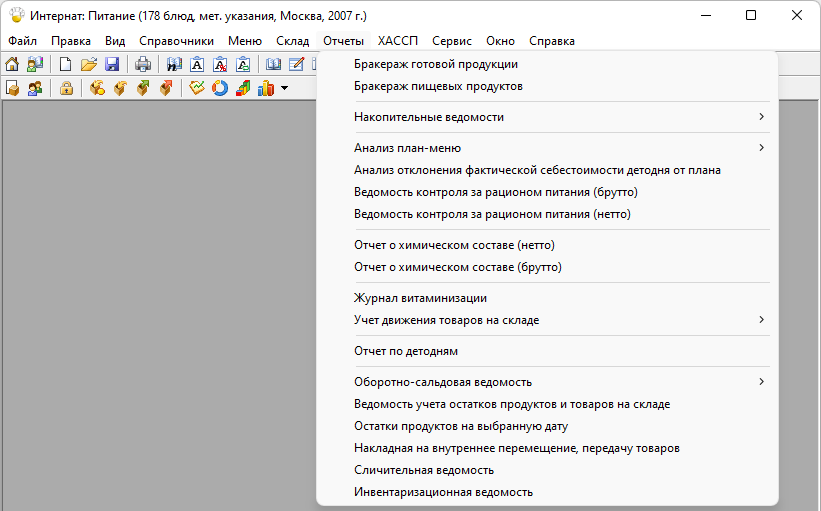Viewport: 821px width, 511px height.
Task: Click the printer icon in the toolbar
Action: [x=143, y=65]
